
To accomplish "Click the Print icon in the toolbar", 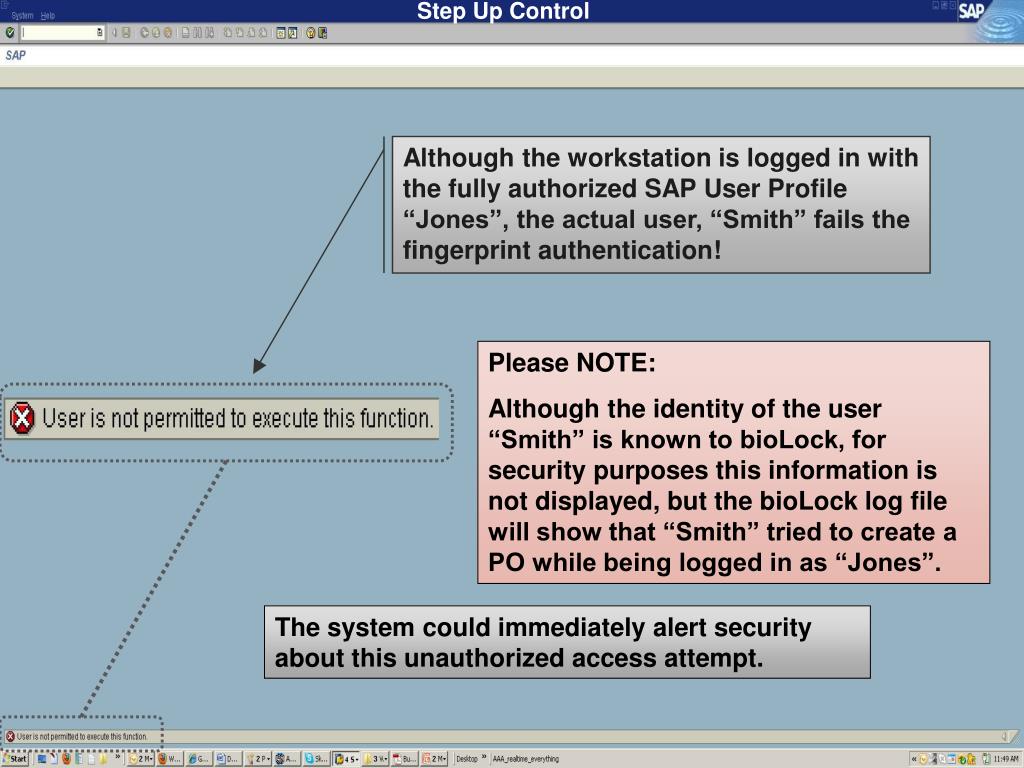I will tap(185, 32).
